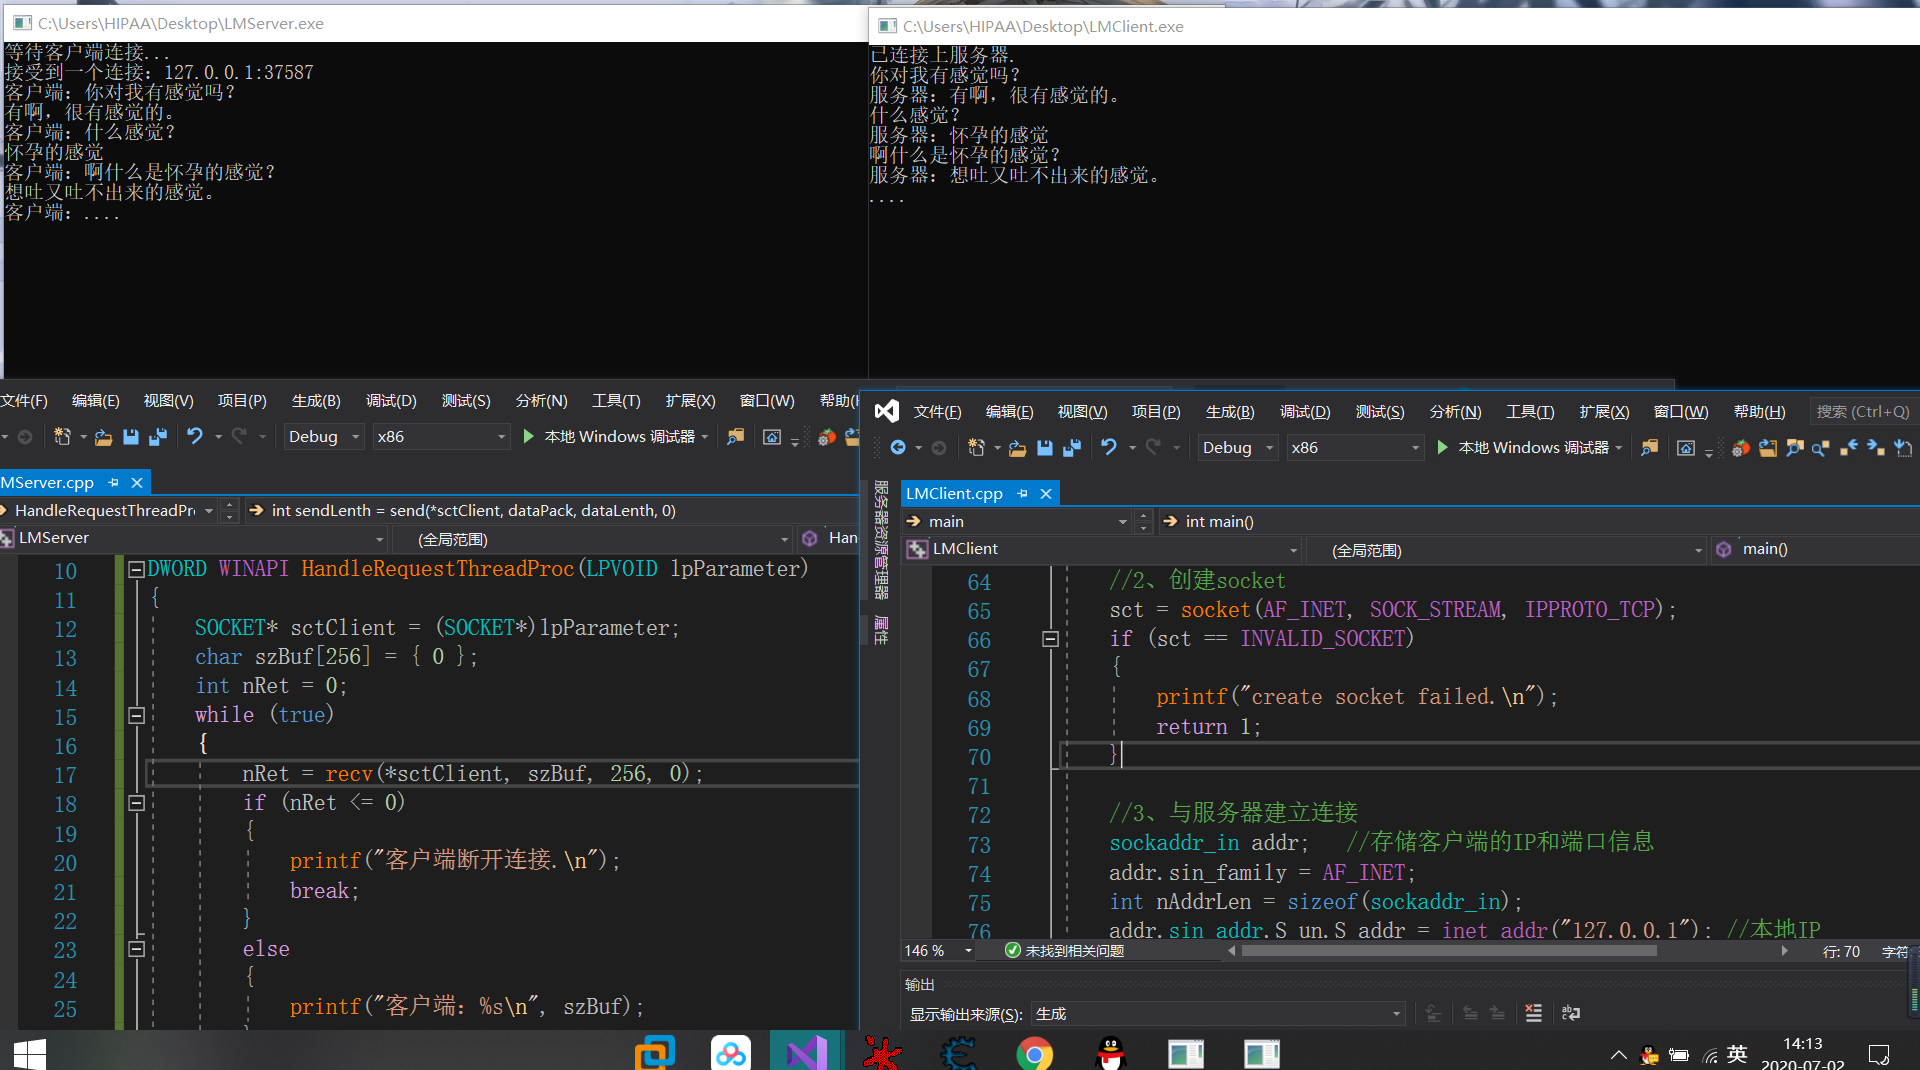Image resolution: width=1920 pixels, height=1070 pixels.
Task: Close the LMClient.cpp tab
Action: click(x=1046, y=493)
